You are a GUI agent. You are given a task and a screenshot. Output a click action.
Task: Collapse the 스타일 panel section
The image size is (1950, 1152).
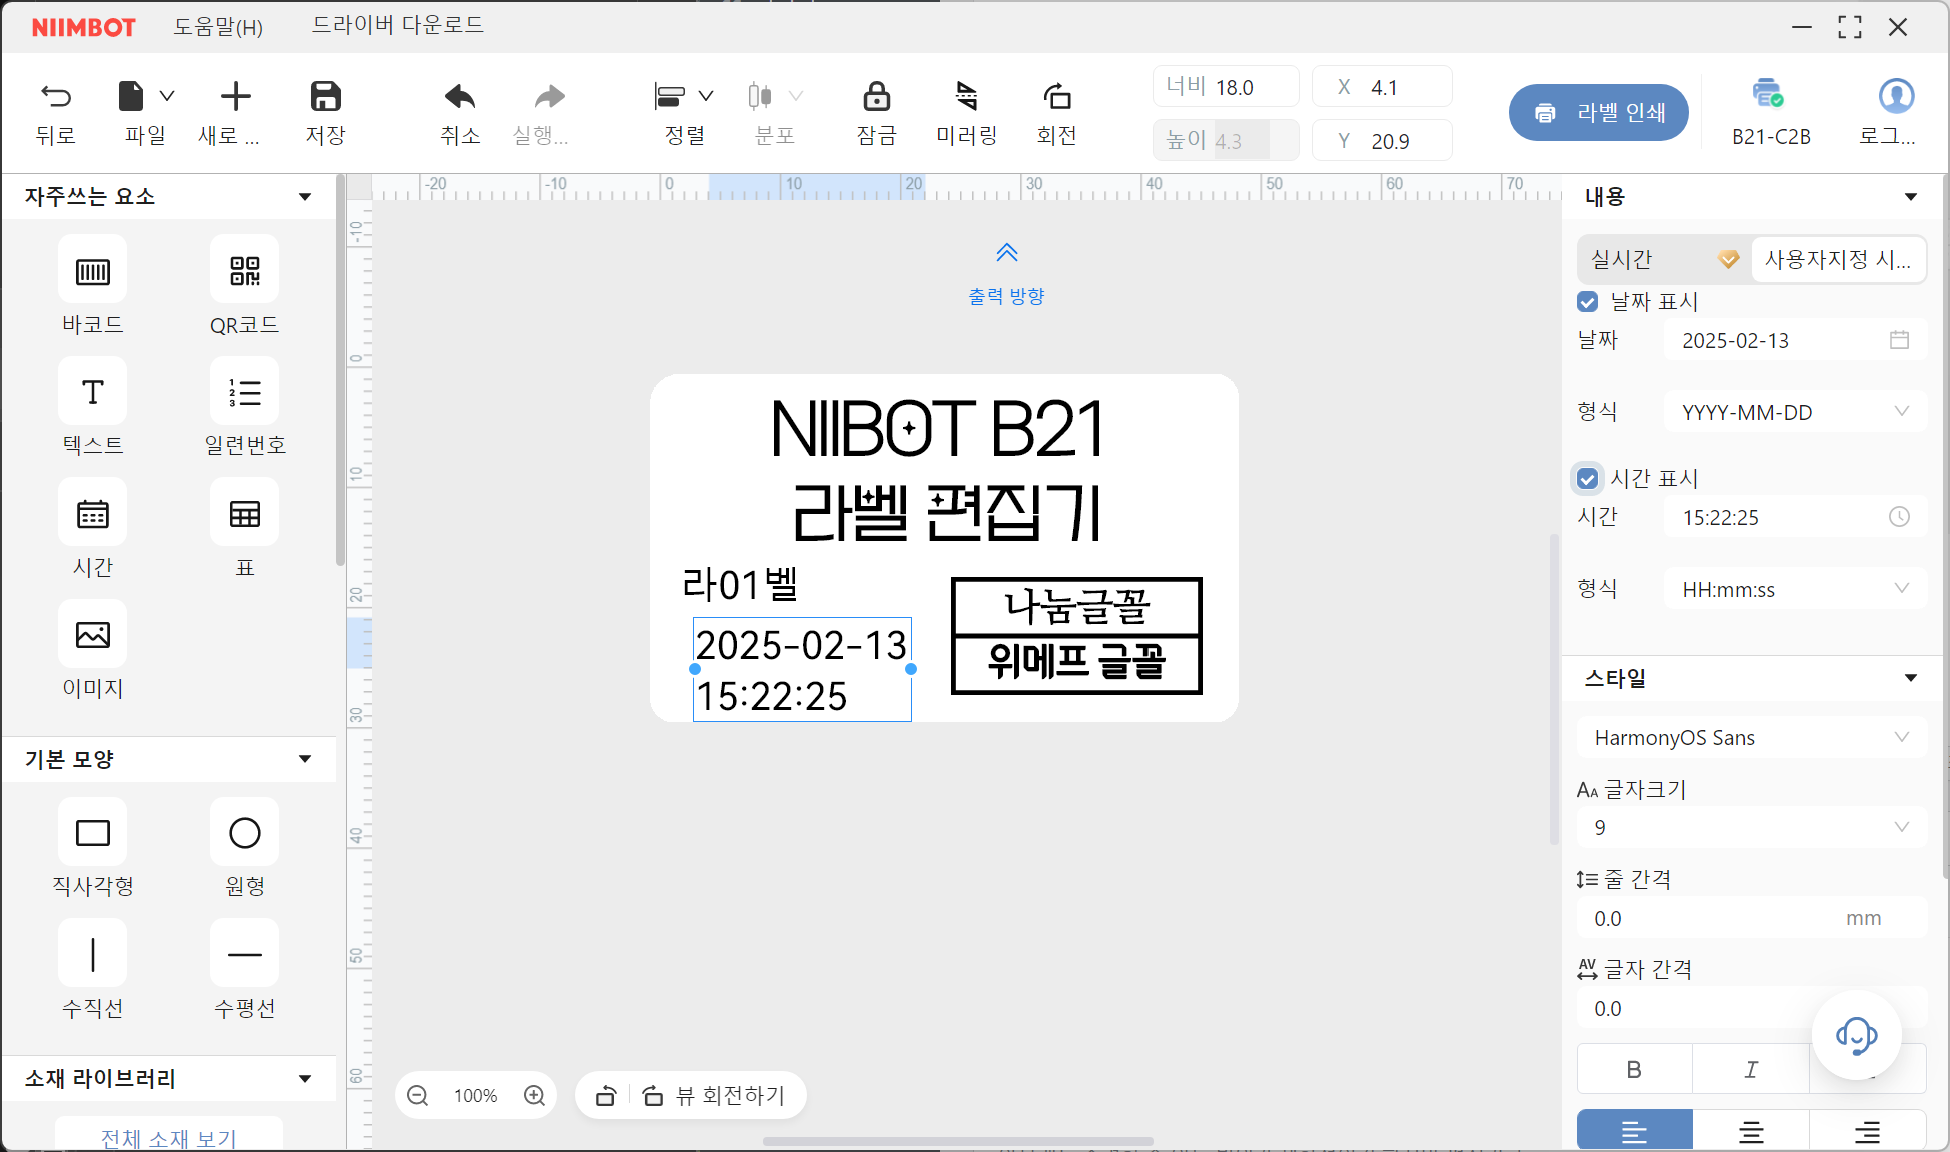pos(1911,678)
